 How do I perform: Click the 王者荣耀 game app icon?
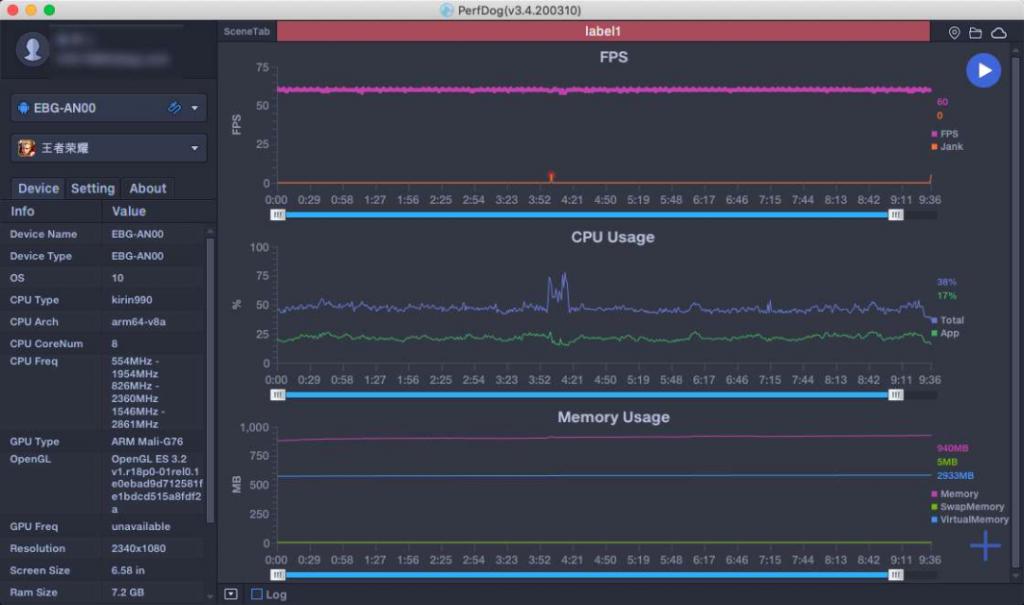coord(26,148)
